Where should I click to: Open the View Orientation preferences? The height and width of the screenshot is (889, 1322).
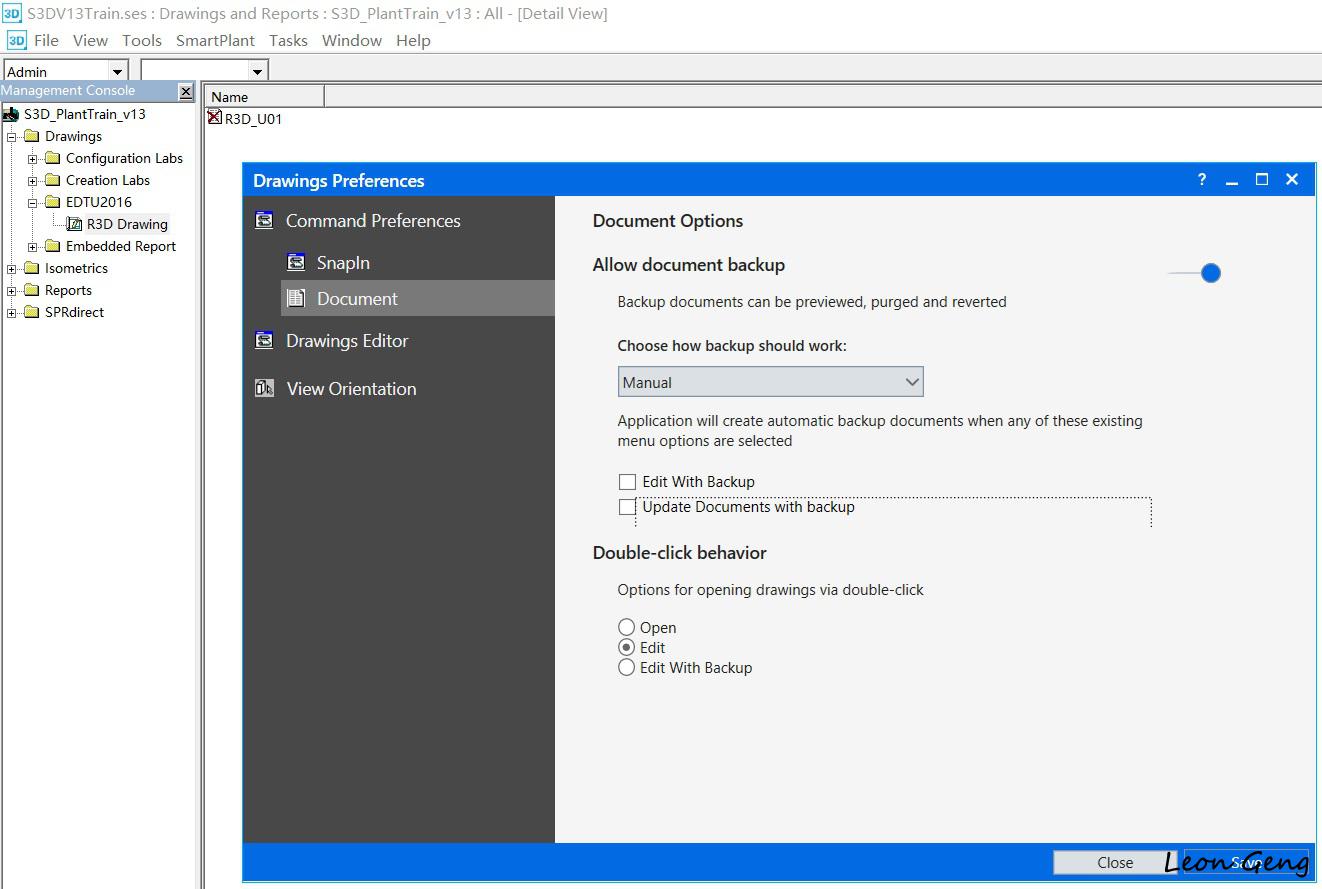[351, 388]
